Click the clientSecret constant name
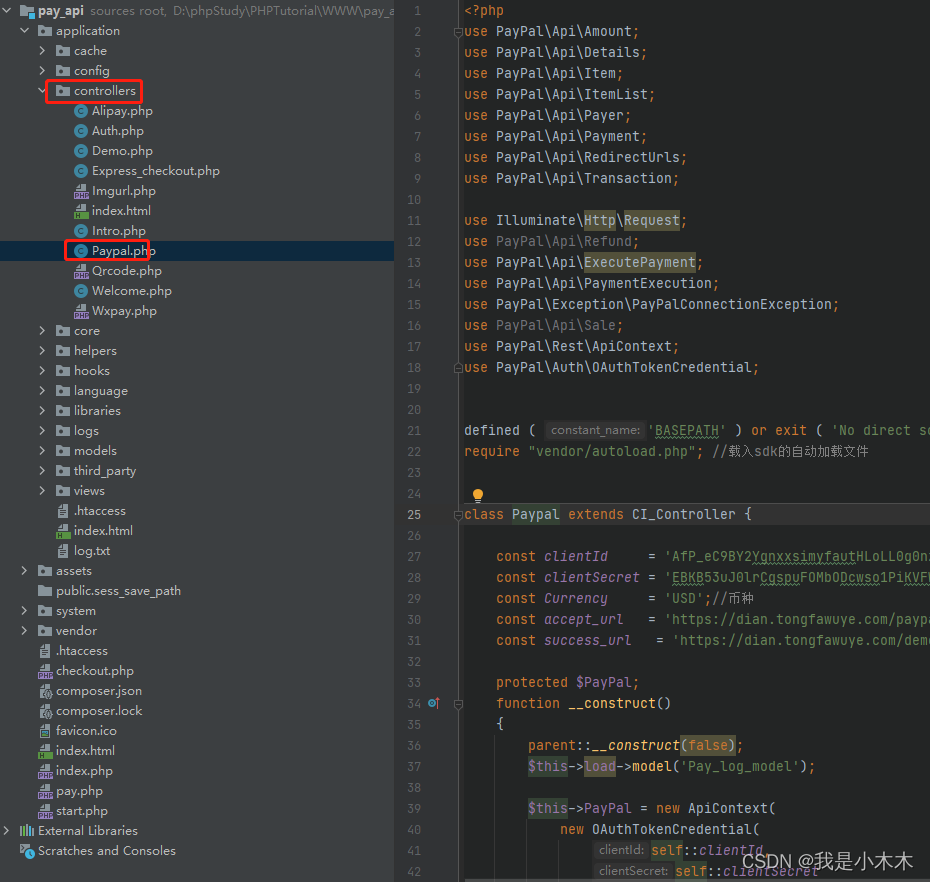This screenshot has width=930, height=882. (x=591, y=577)
